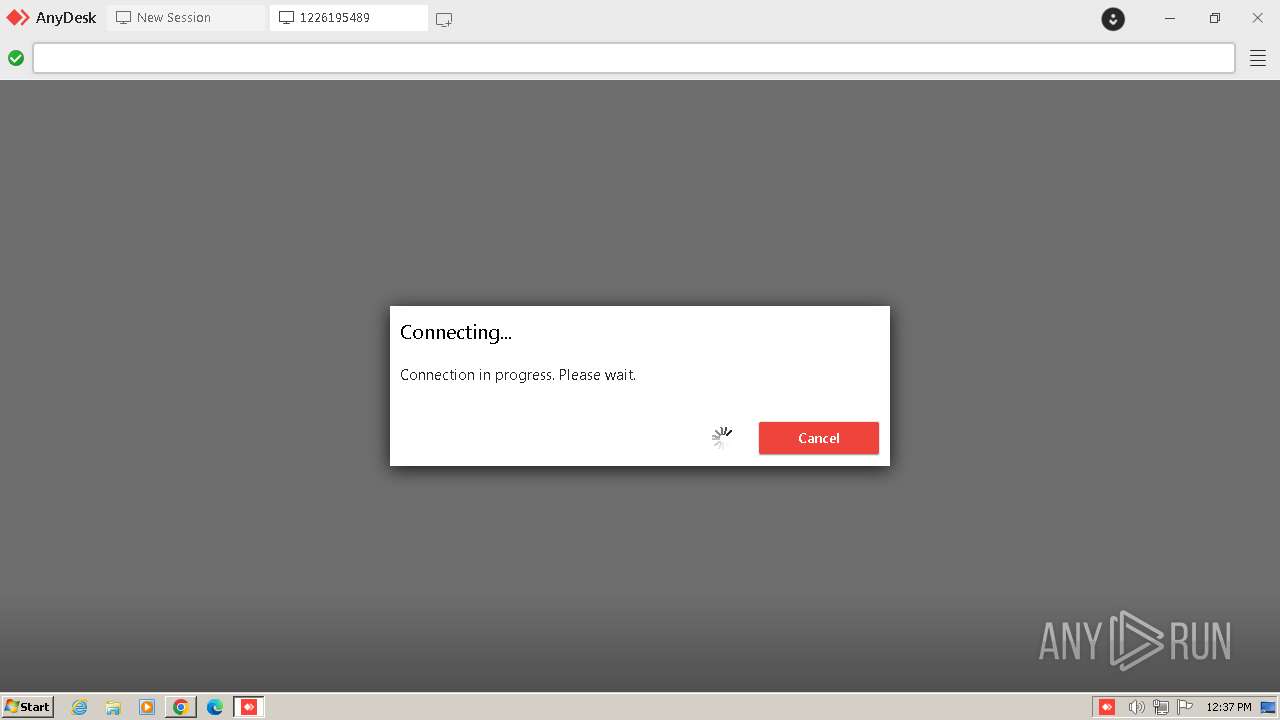Select the 1226195489 session tab
Screen dimensions: 1280x720
pos(348,18)
